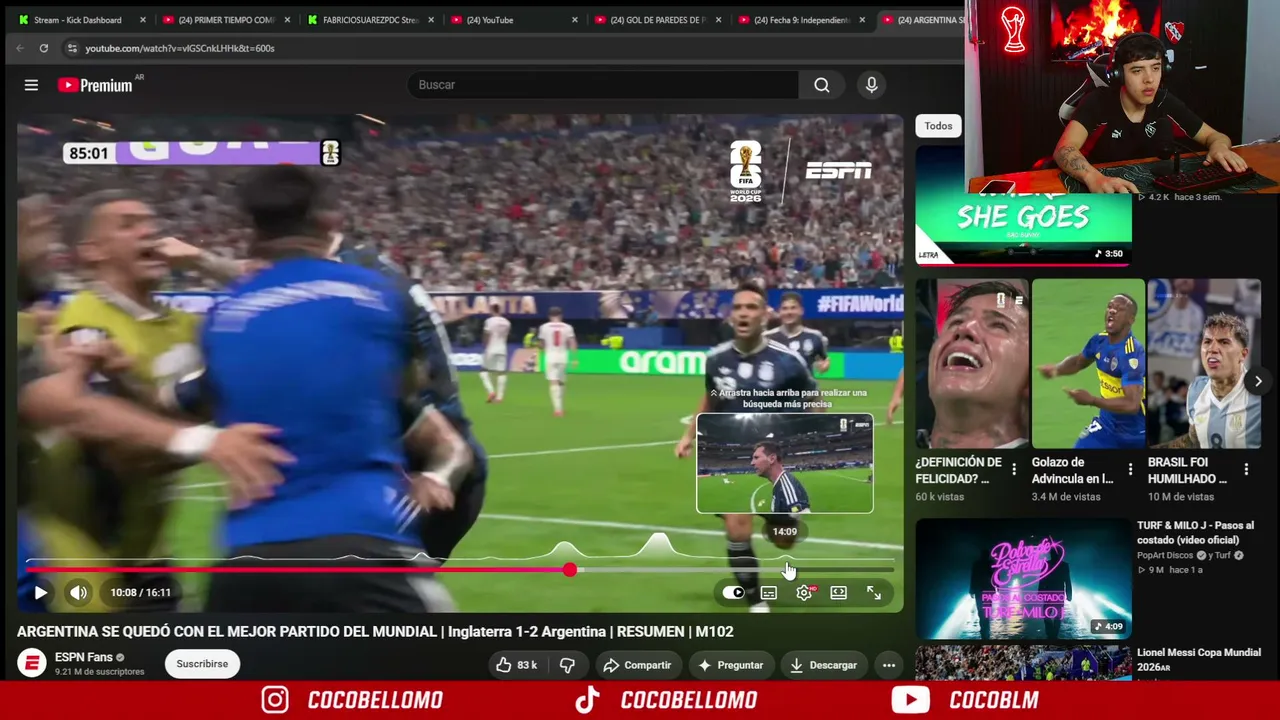1280x720 pixels.
Task: Open the ¿DEFINICIÓN DE FELICIDAD? short
Action: pyautogui.click(x=971, y=364)
